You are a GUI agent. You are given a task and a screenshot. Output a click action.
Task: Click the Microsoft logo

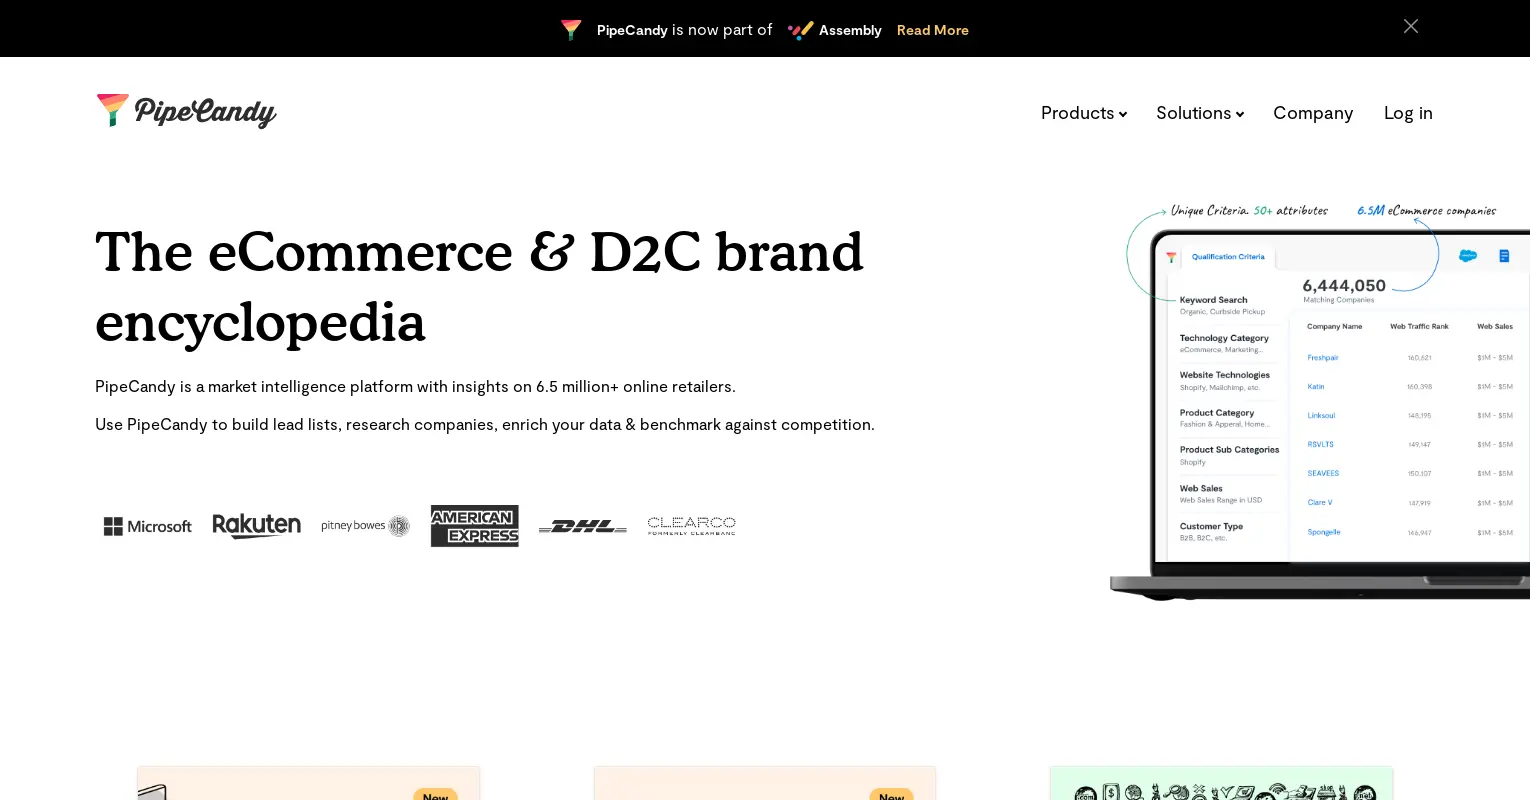(x=148, y=526)
